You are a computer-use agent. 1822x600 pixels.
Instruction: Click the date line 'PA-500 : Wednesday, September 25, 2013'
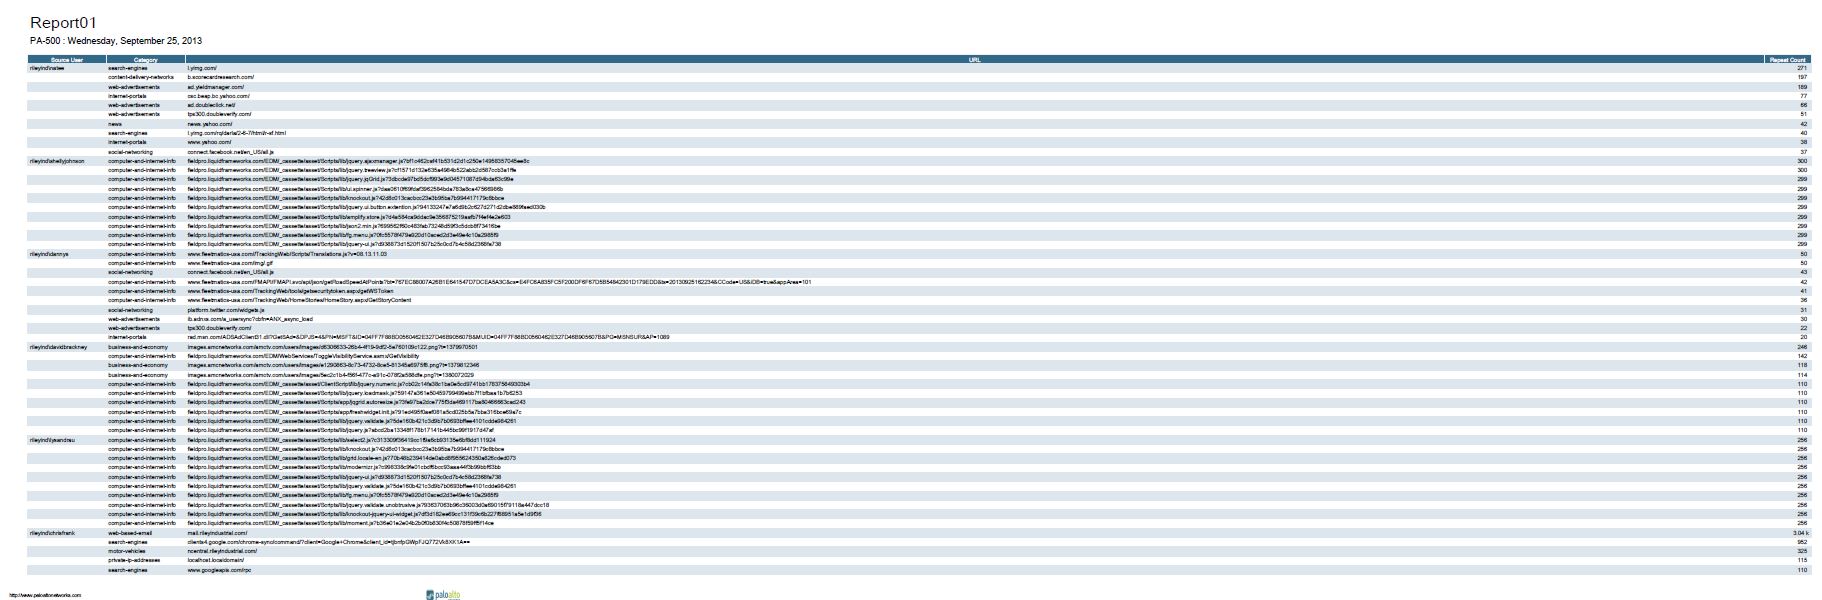point(116,41)
